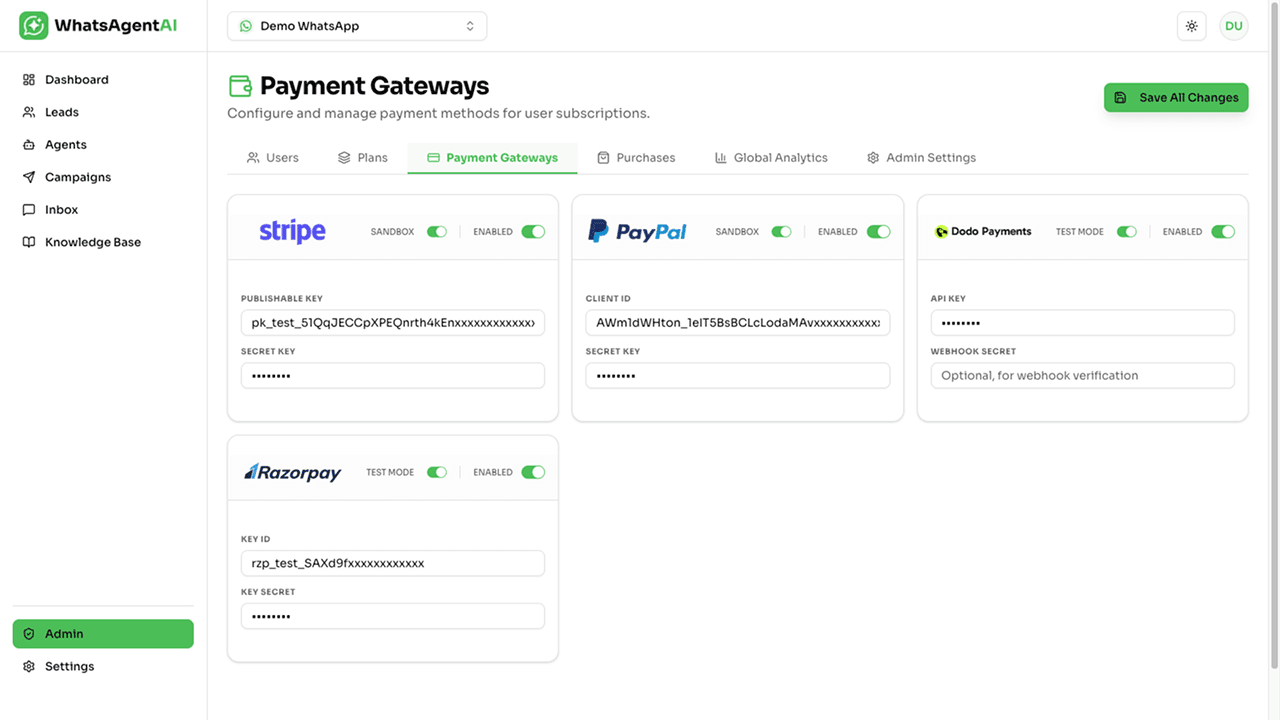Click the PayPal logo
Screen dimensions: 1280x720
click(x=637, y=231)
